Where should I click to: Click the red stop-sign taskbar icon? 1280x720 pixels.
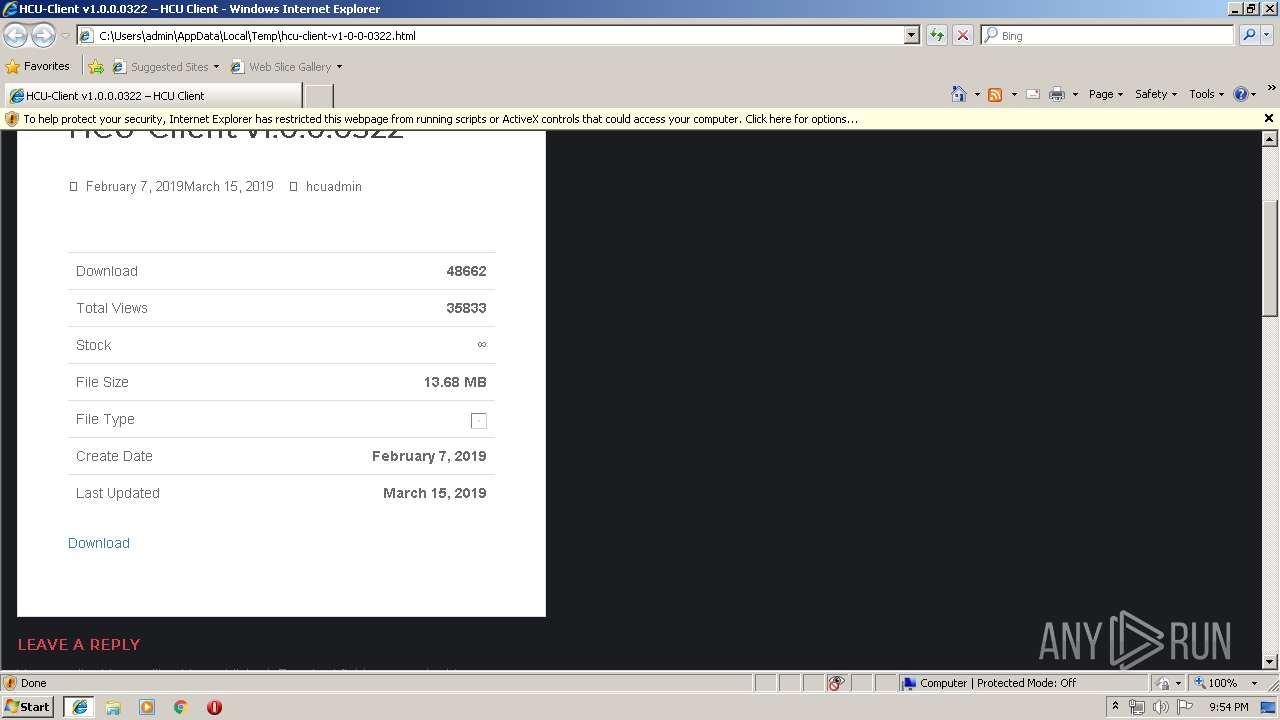pos(214,707)
